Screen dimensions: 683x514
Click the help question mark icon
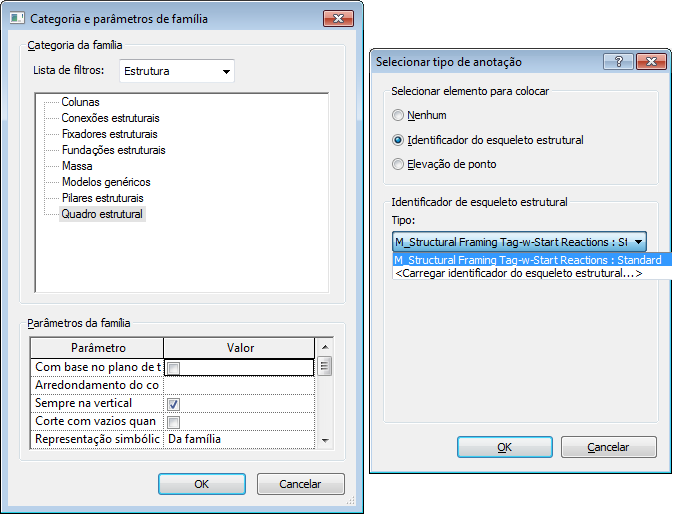tap(618, 62)
